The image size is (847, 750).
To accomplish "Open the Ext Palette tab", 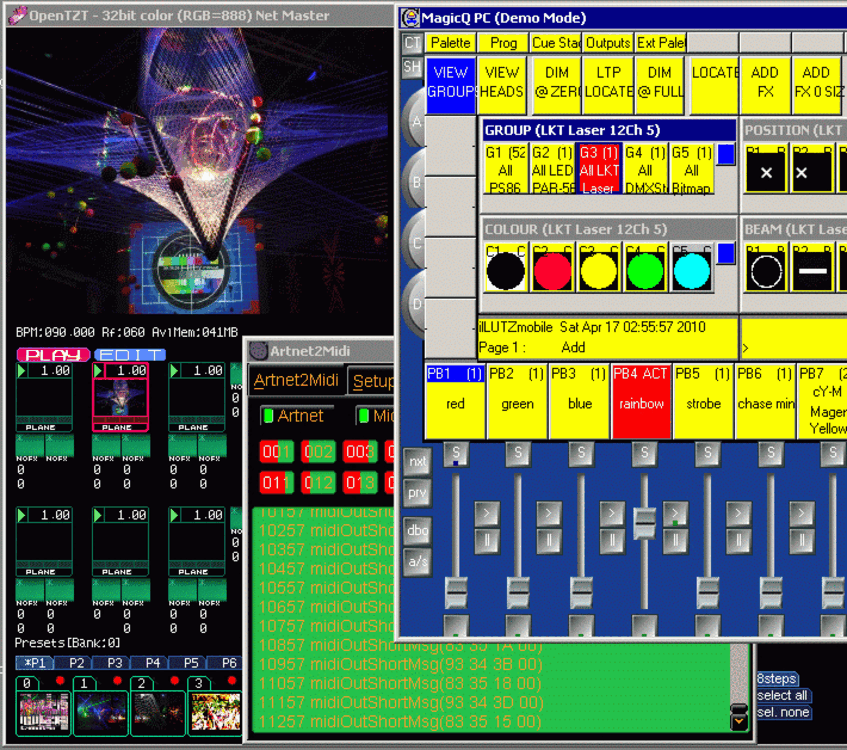I will pos(661,43).
